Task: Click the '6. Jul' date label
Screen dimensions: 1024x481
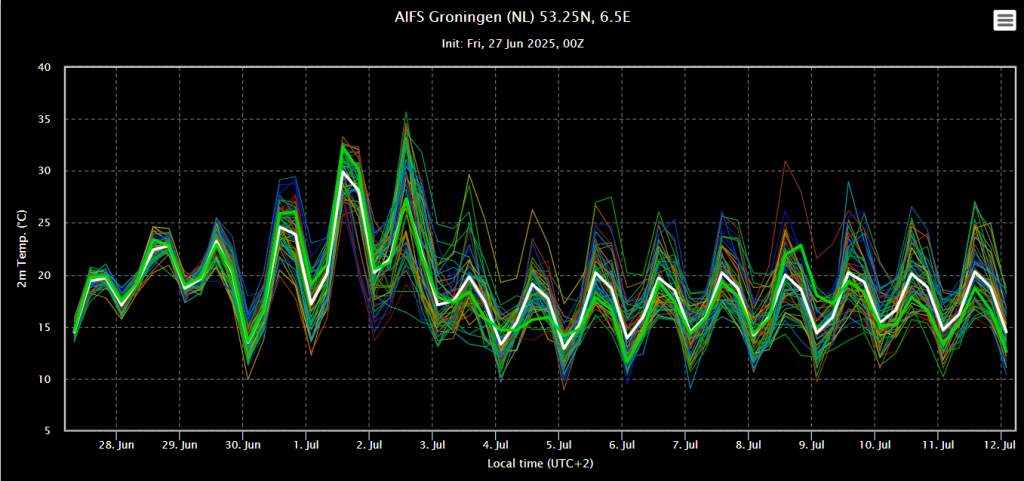Action: [622, 445]
